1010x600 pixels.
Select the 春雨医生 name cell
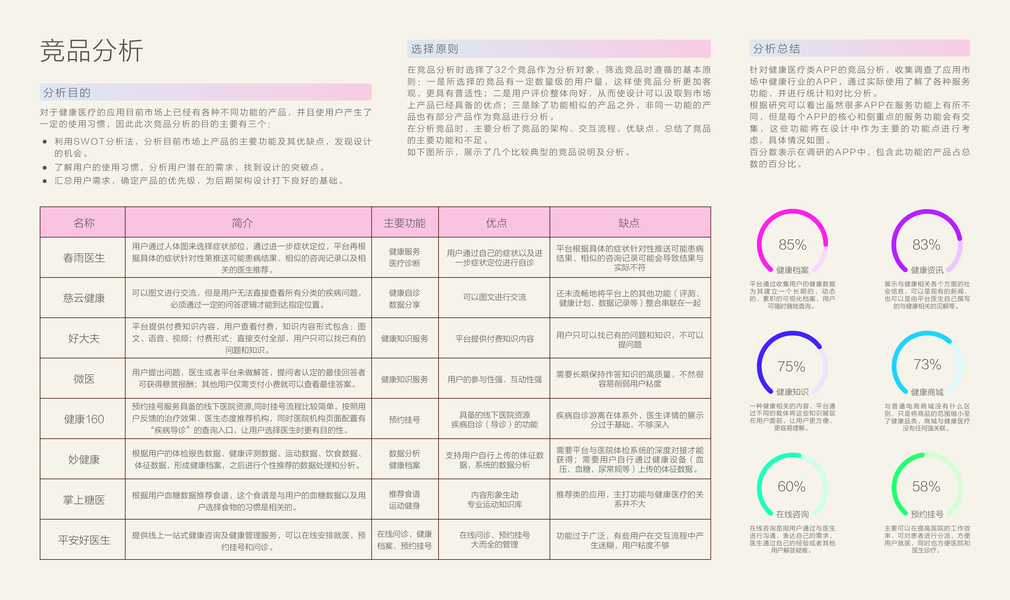83,258
